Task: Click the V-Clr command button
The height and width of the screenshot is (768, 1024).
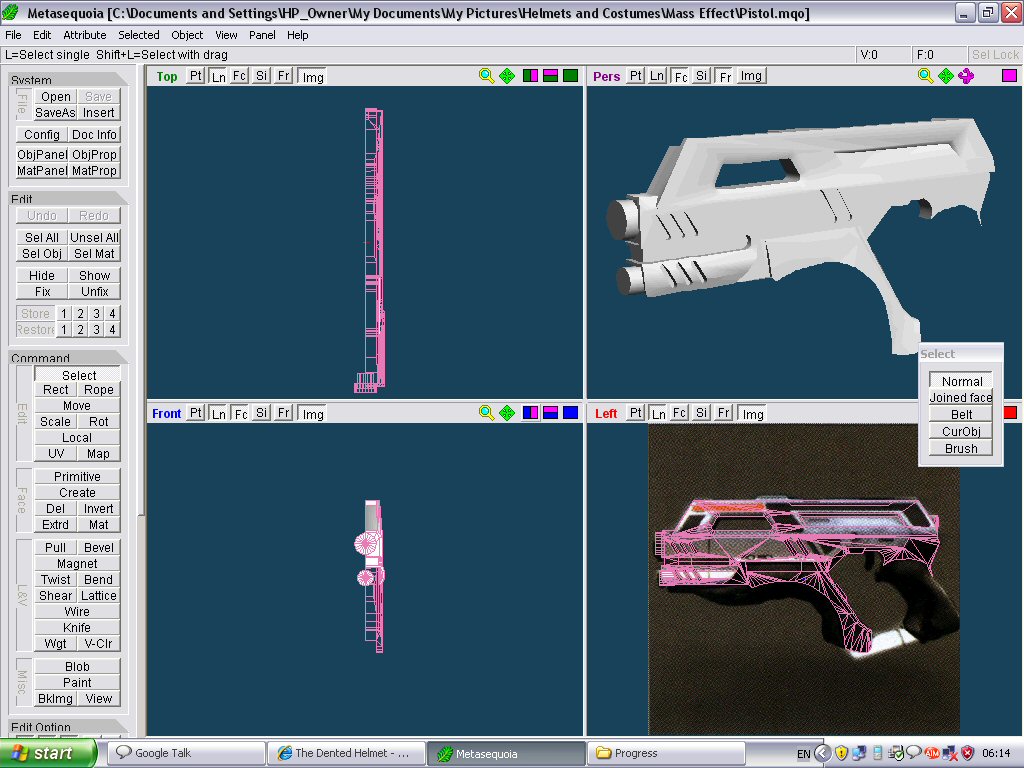Action: click(x=99, y=643)
